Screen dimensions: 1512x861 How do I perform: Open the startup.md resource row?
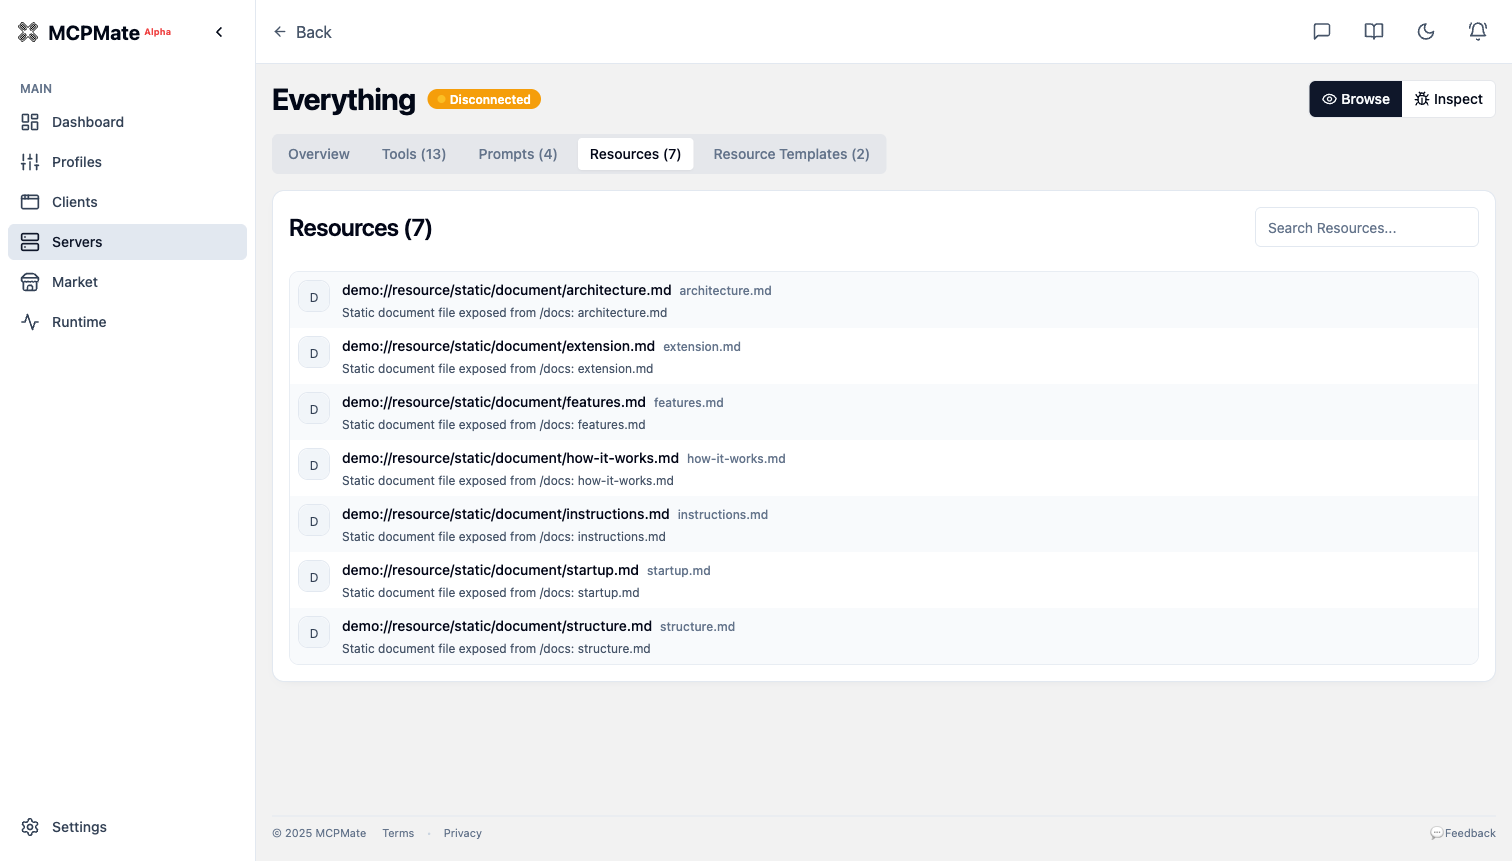click(x=884, y=580)
